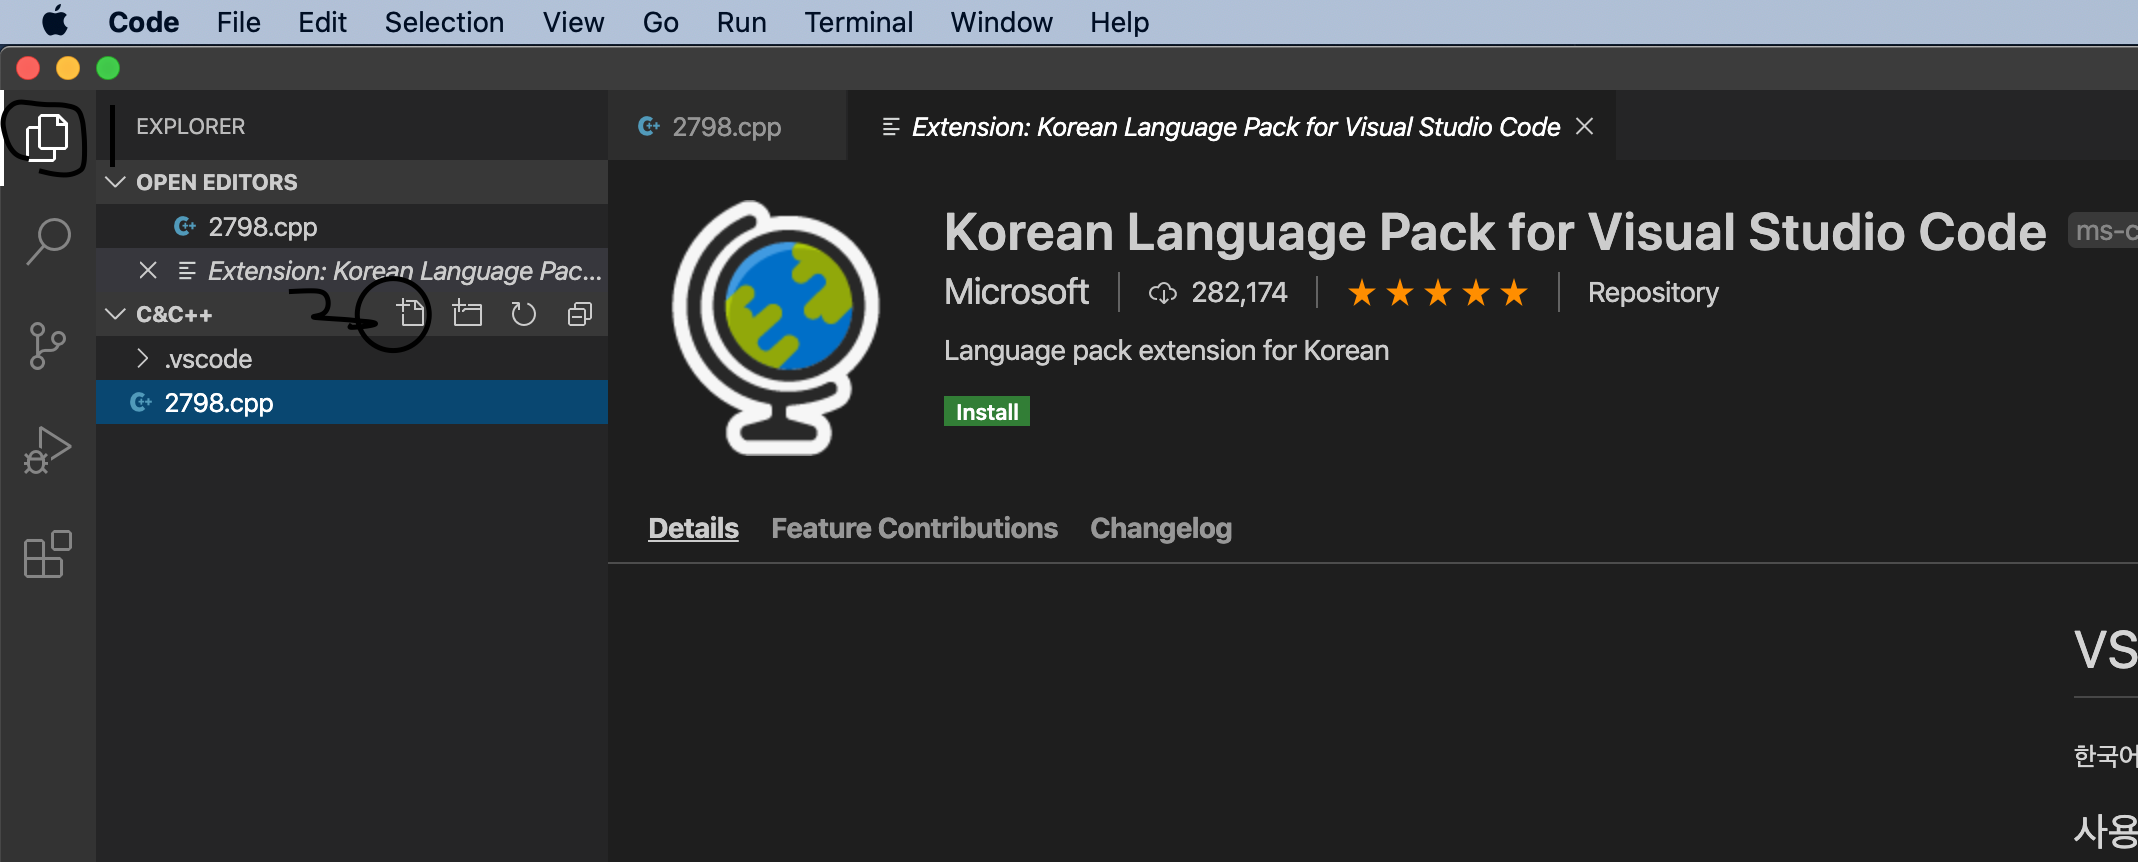This screenshot has width=2138, height=862.
Task: Show the Changelog tab
Action: pos(1160,528)
